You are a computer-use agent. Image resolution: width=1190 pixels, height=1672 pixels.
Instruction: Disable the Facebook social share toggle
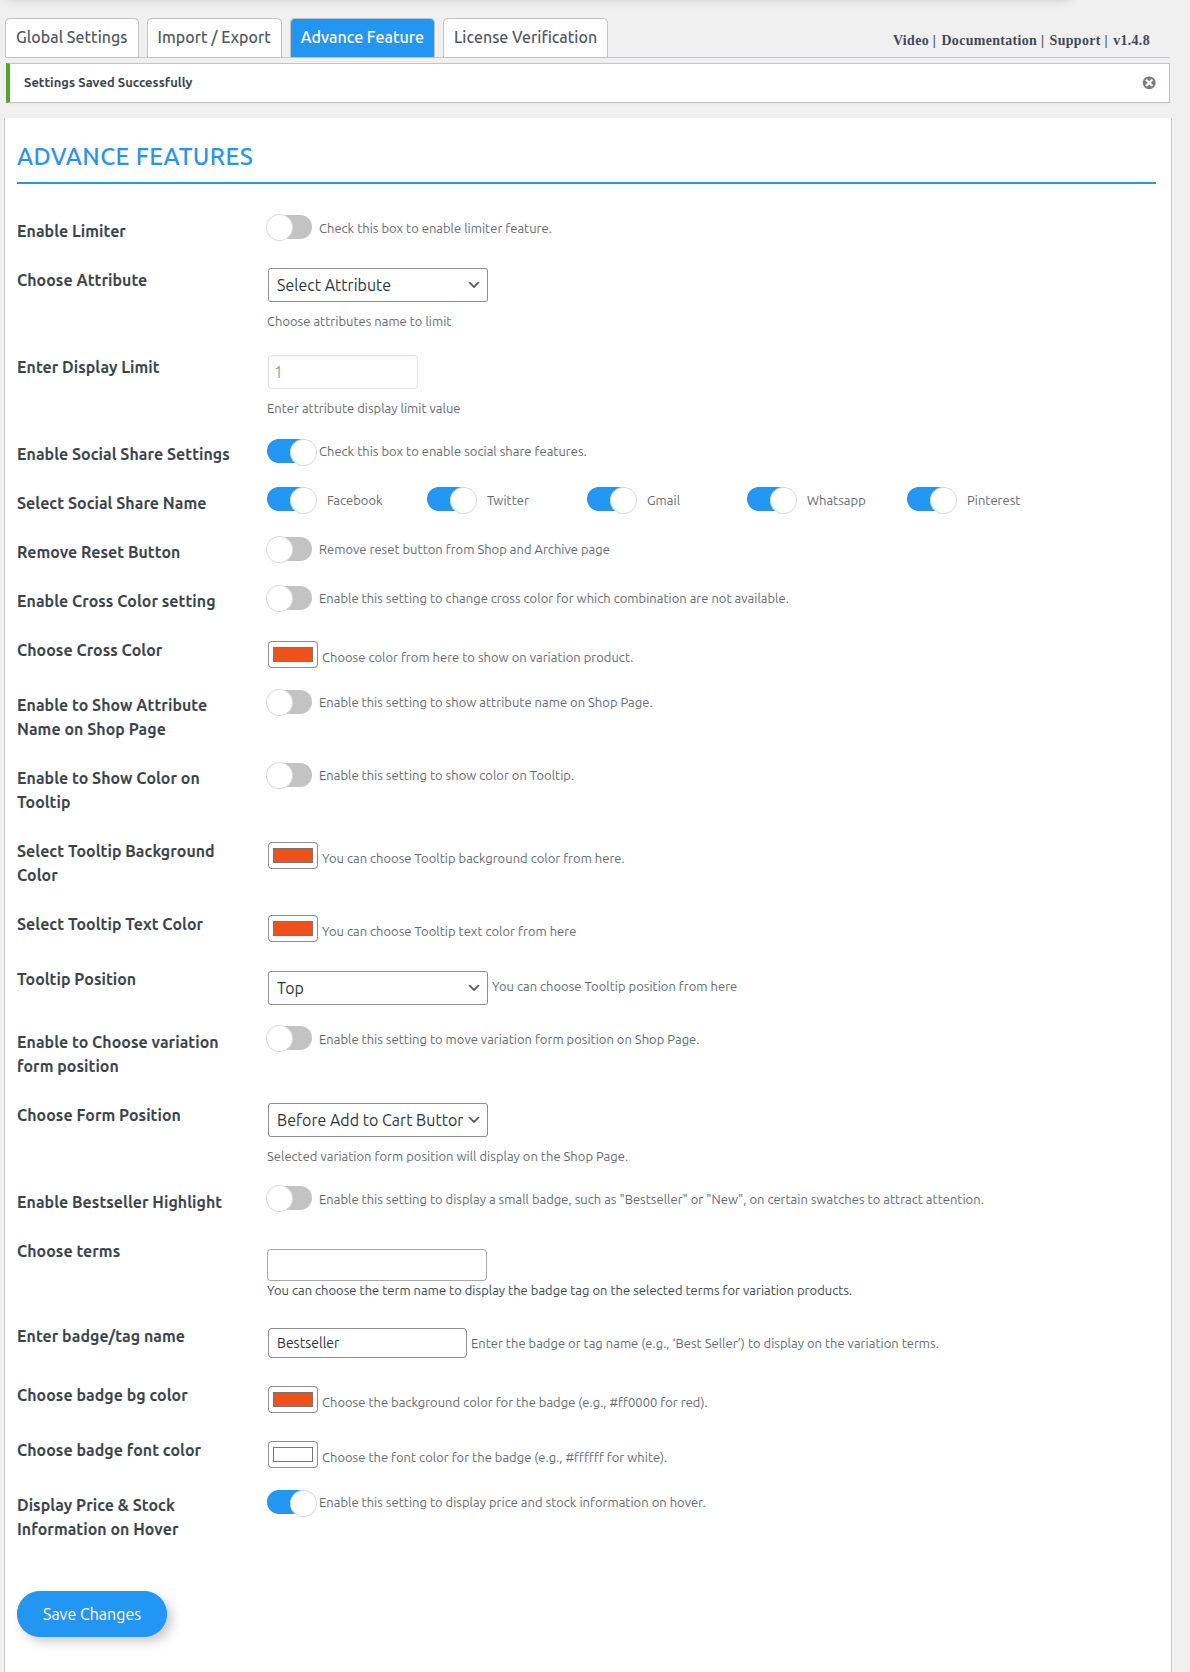click(291, 500)
